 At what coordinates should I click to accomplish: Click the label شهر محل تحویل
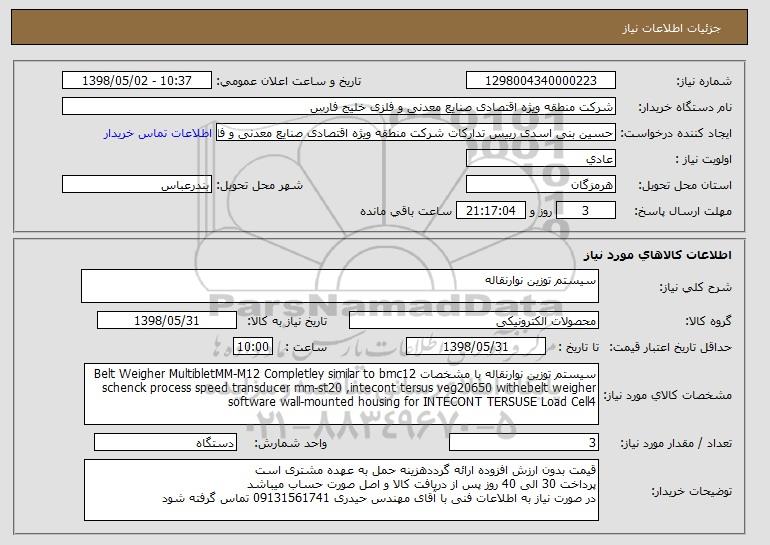click(260, 186)
